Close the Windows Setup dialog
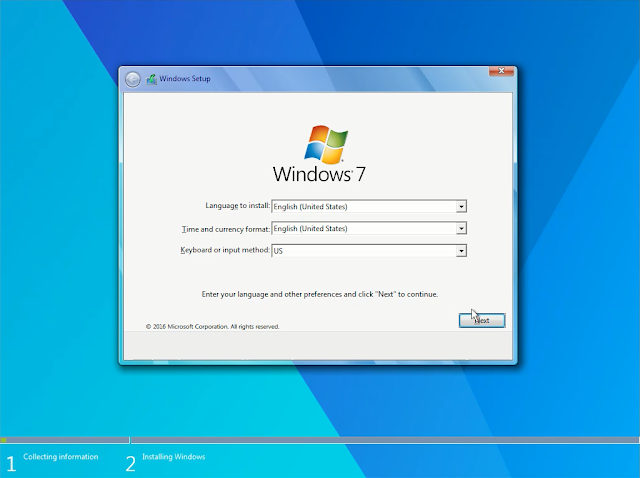 pos(501,71)
